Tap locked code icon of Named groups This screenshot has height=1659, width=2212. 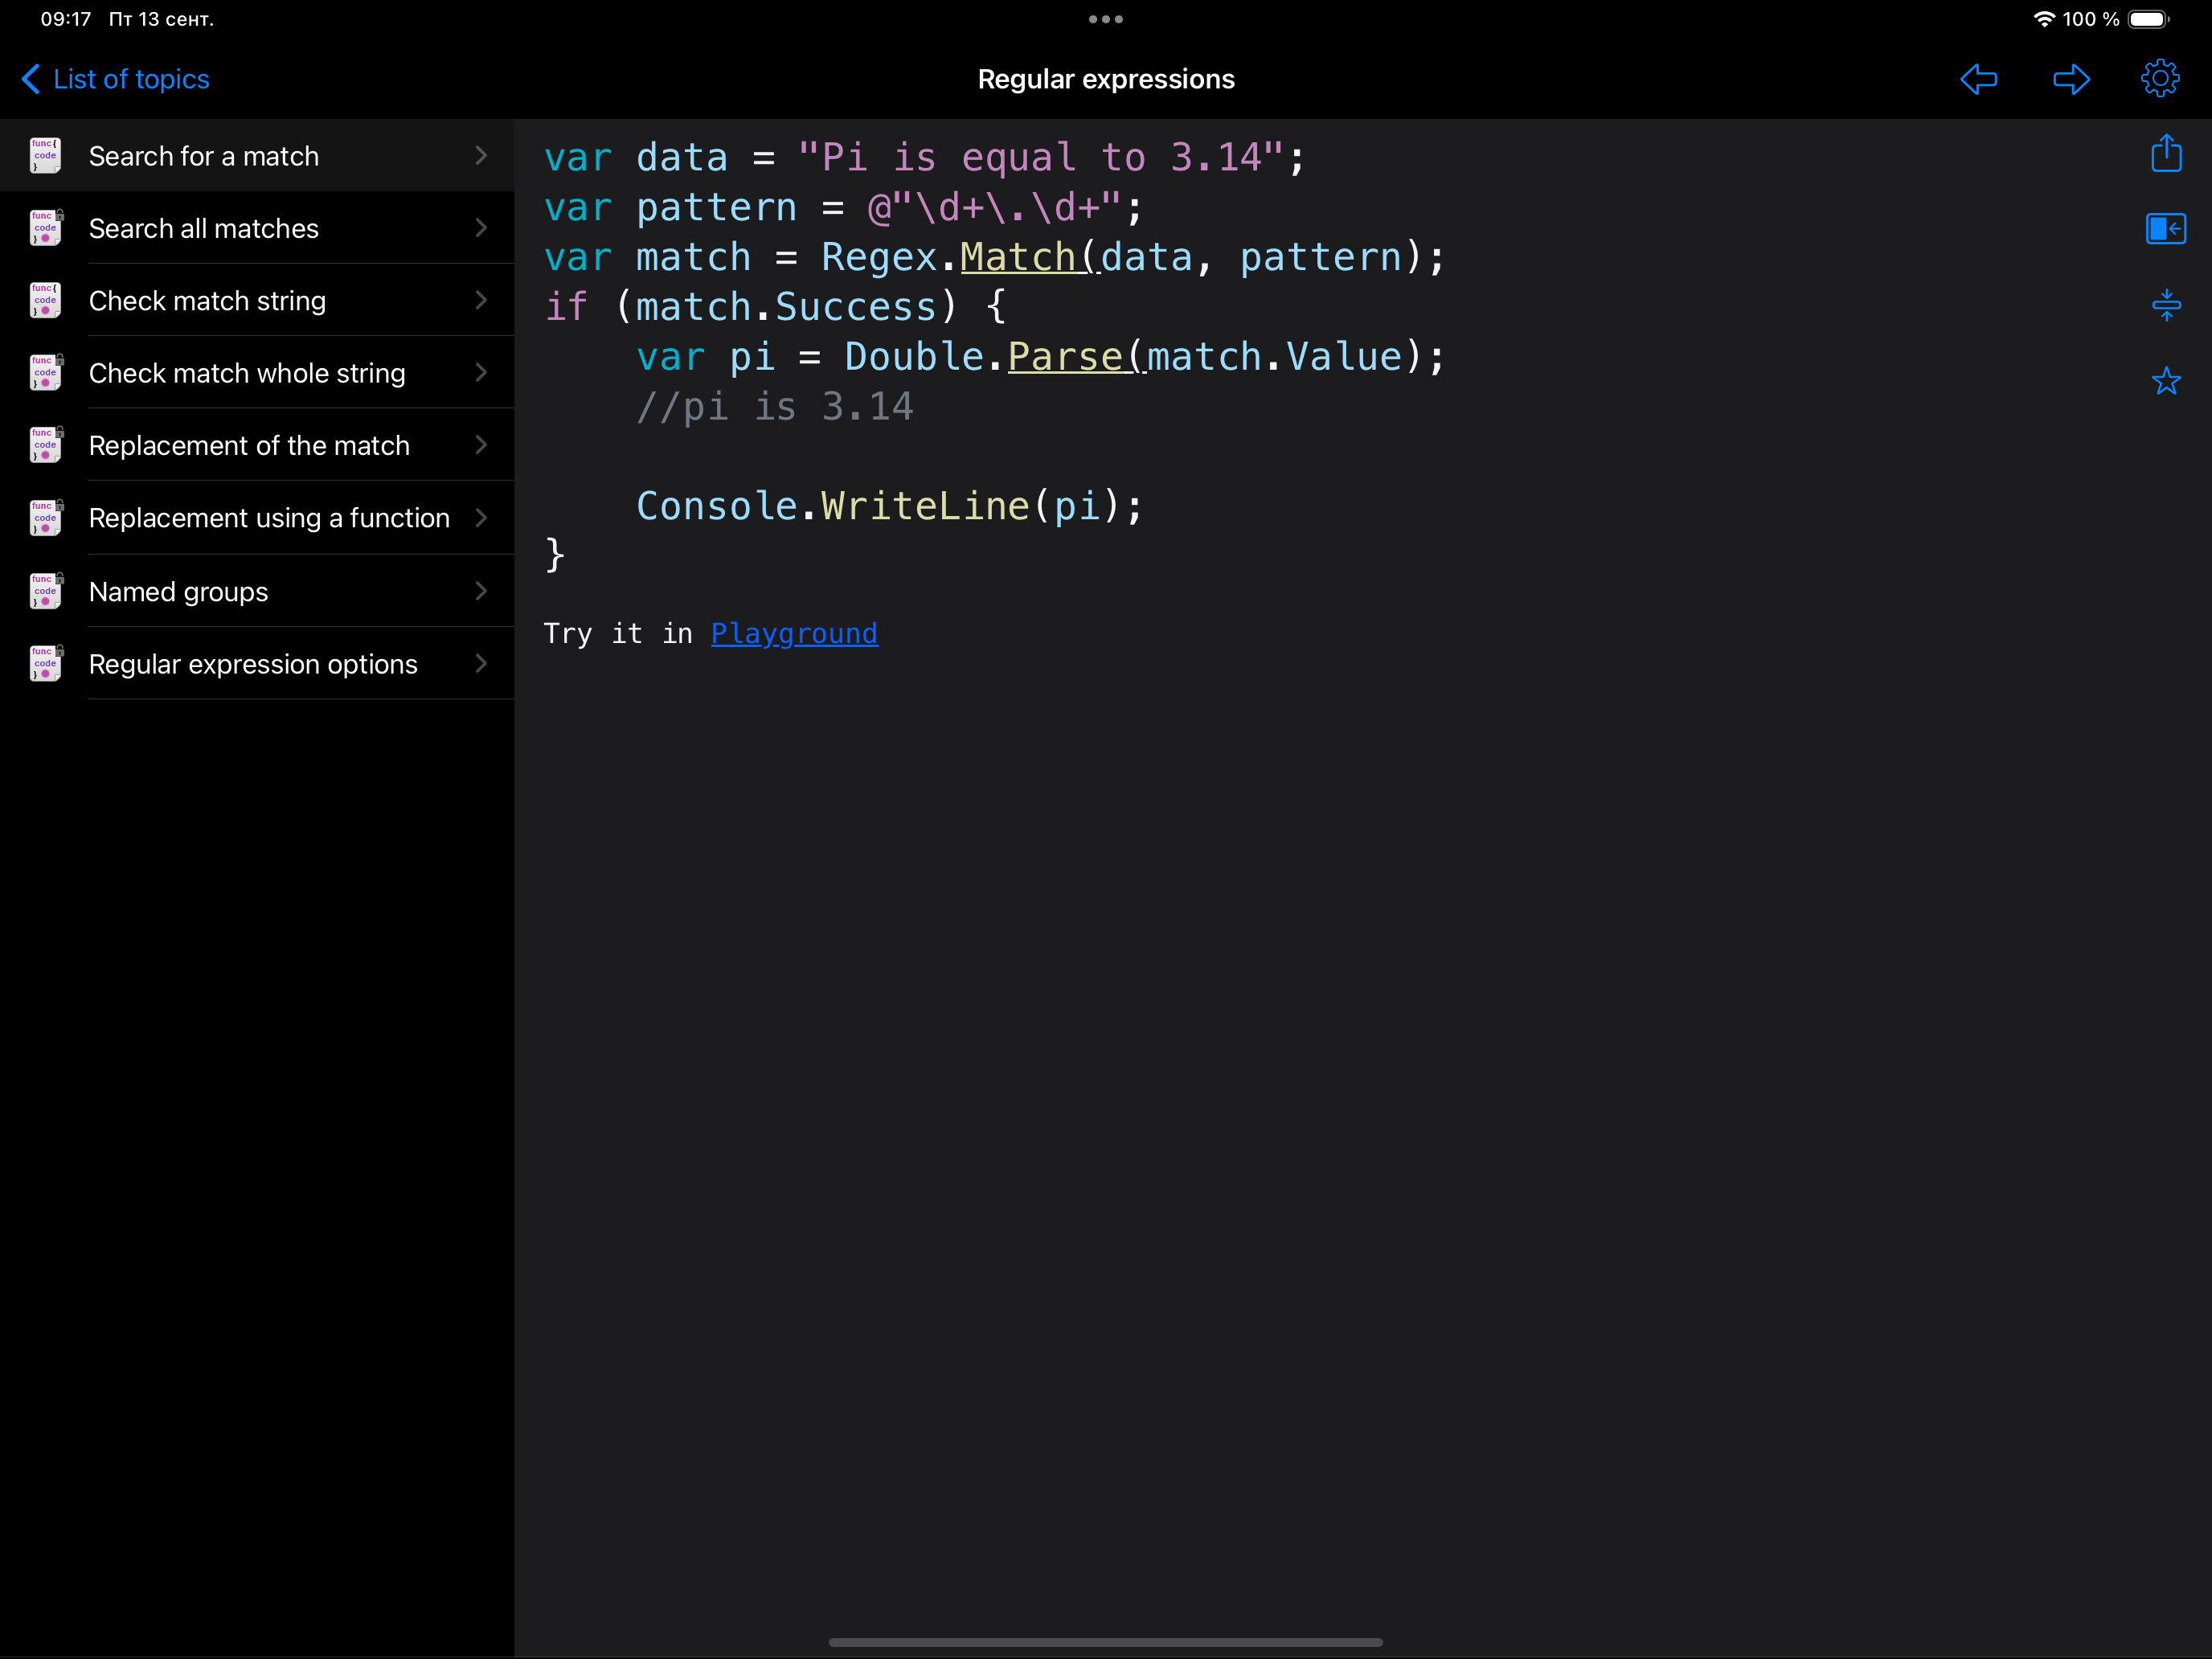coord(45,591)
